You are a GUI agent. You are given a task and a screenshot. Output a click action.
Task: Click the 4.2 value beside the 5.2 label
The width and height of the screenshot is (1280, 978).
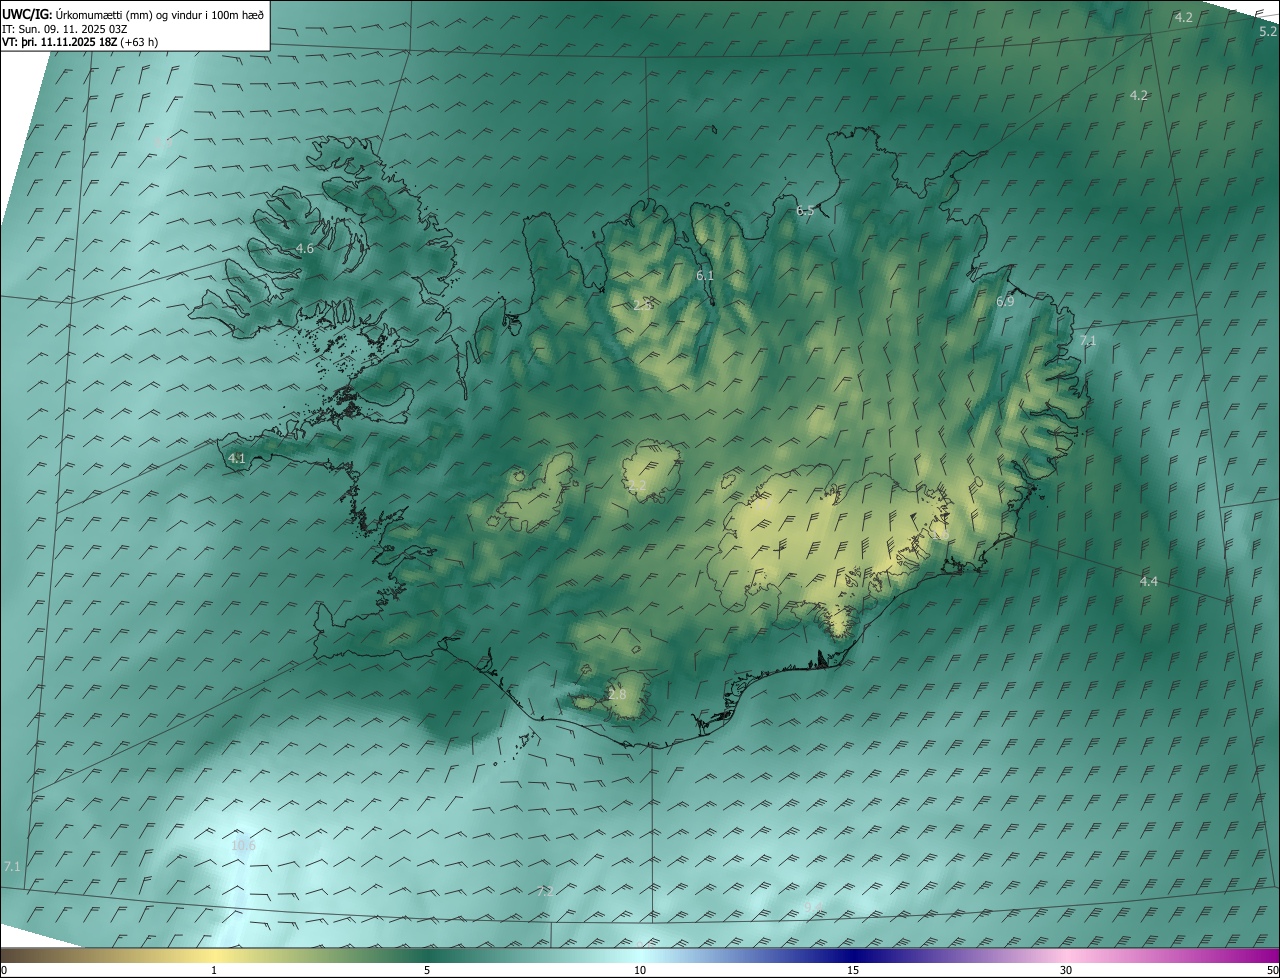pos(1183,17)
